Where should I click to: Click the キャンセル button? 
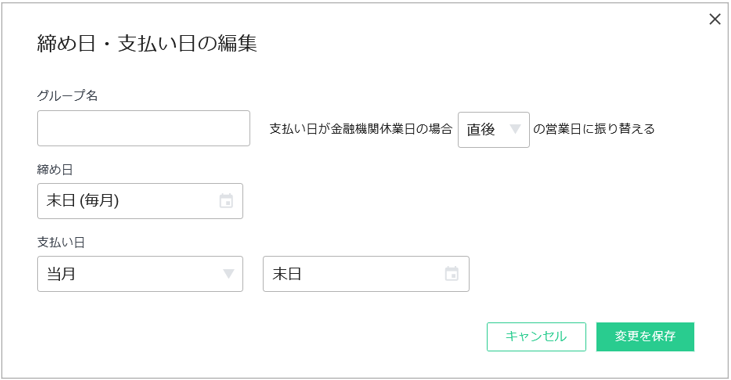tap(536, 337)
